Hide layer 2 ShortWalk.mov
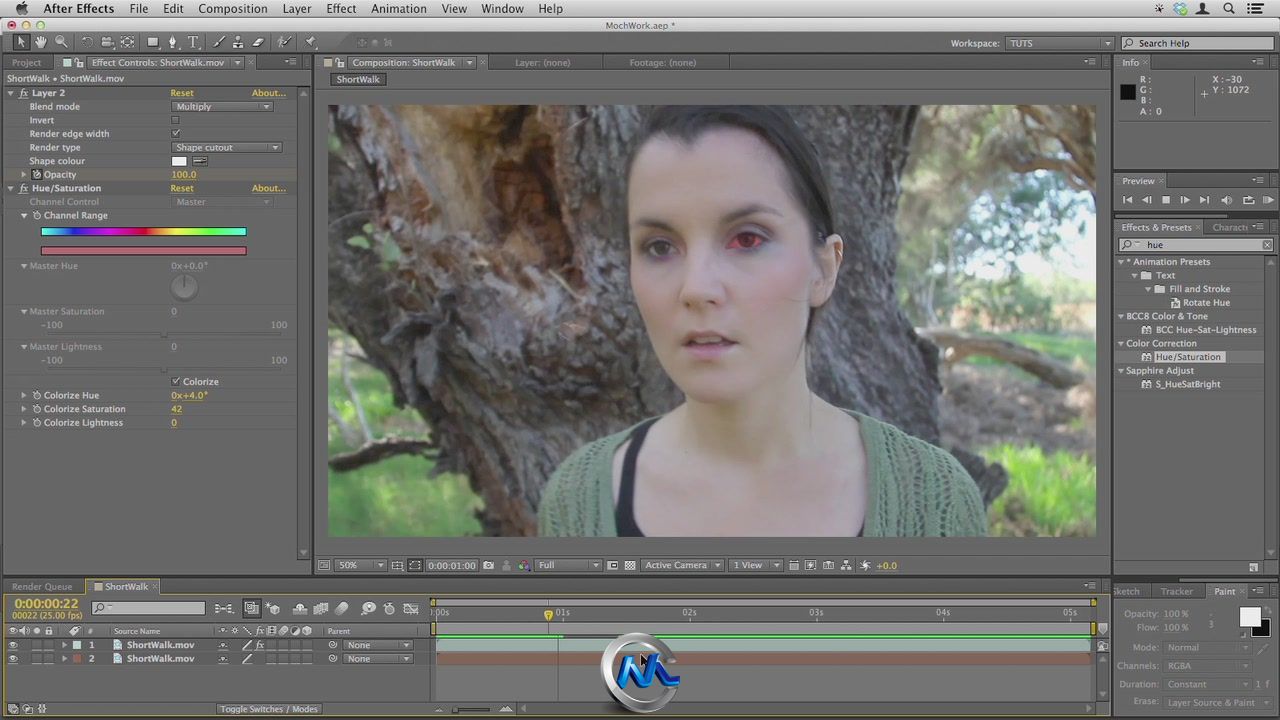The height and width of the screenshot is (720, 1280). point(13,659)
